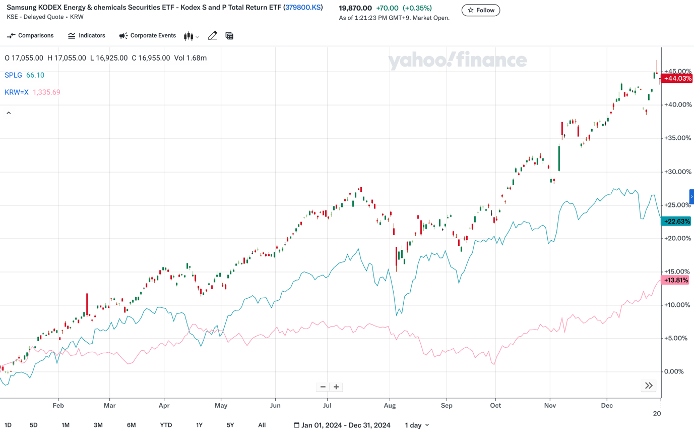Select the SPLG comparison label
Screen dimensions: 694x430
tap(13, 75)
